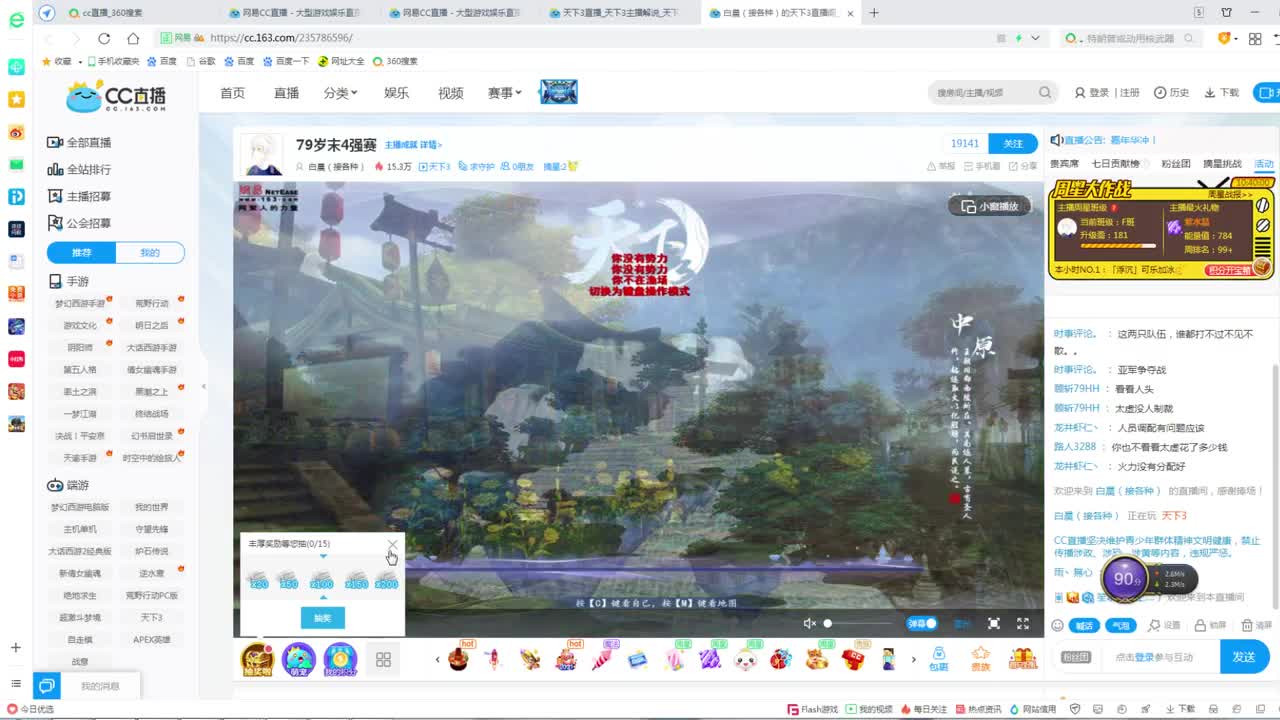Click the search magnifier icon in CC header
This screenshot has height=720, width=1280.
pos(1045,92)
